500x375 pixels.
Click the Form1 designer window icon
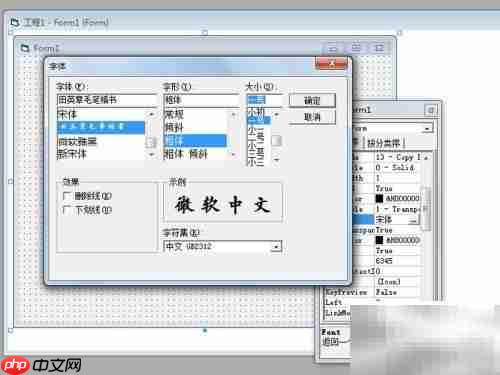click(25, 48)
